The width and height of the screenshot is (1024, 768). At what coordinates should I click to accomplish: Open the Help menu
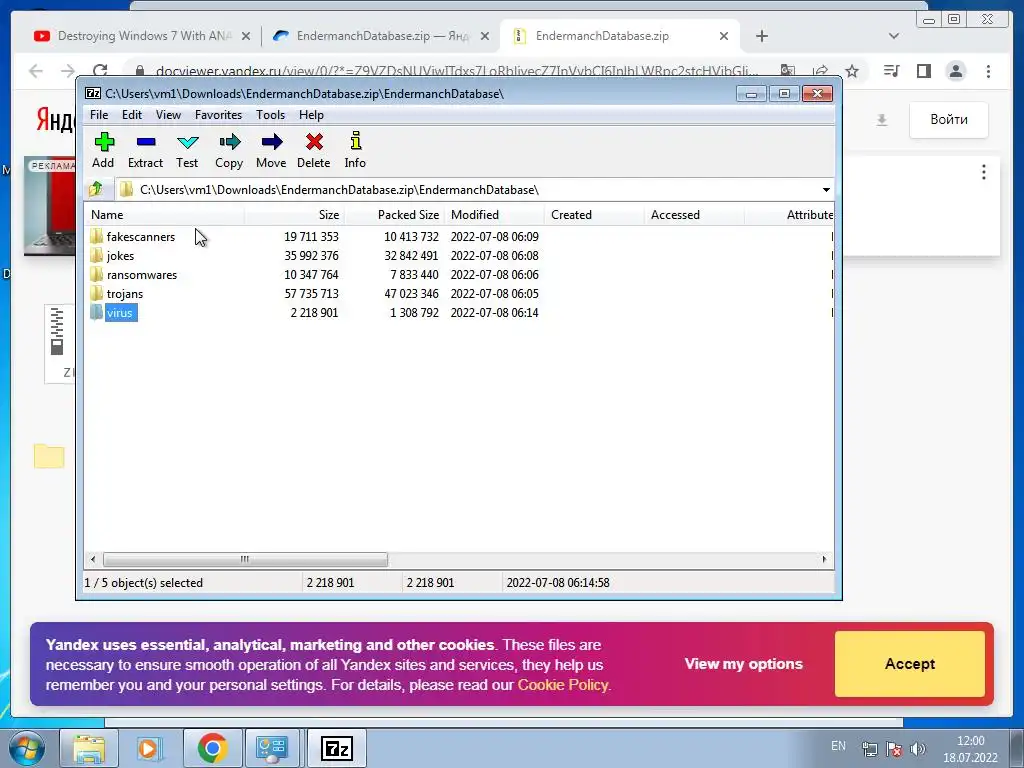pos(312,115)
